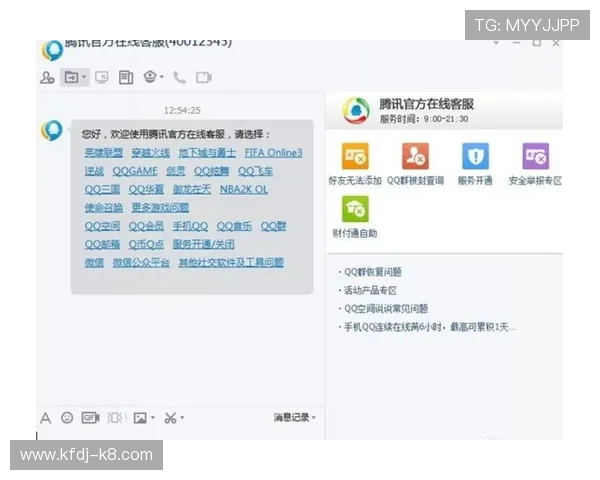This screenshot has height=480, width=600.
Task: Start a video call with camera icon
Action: (x=204, y=78)
